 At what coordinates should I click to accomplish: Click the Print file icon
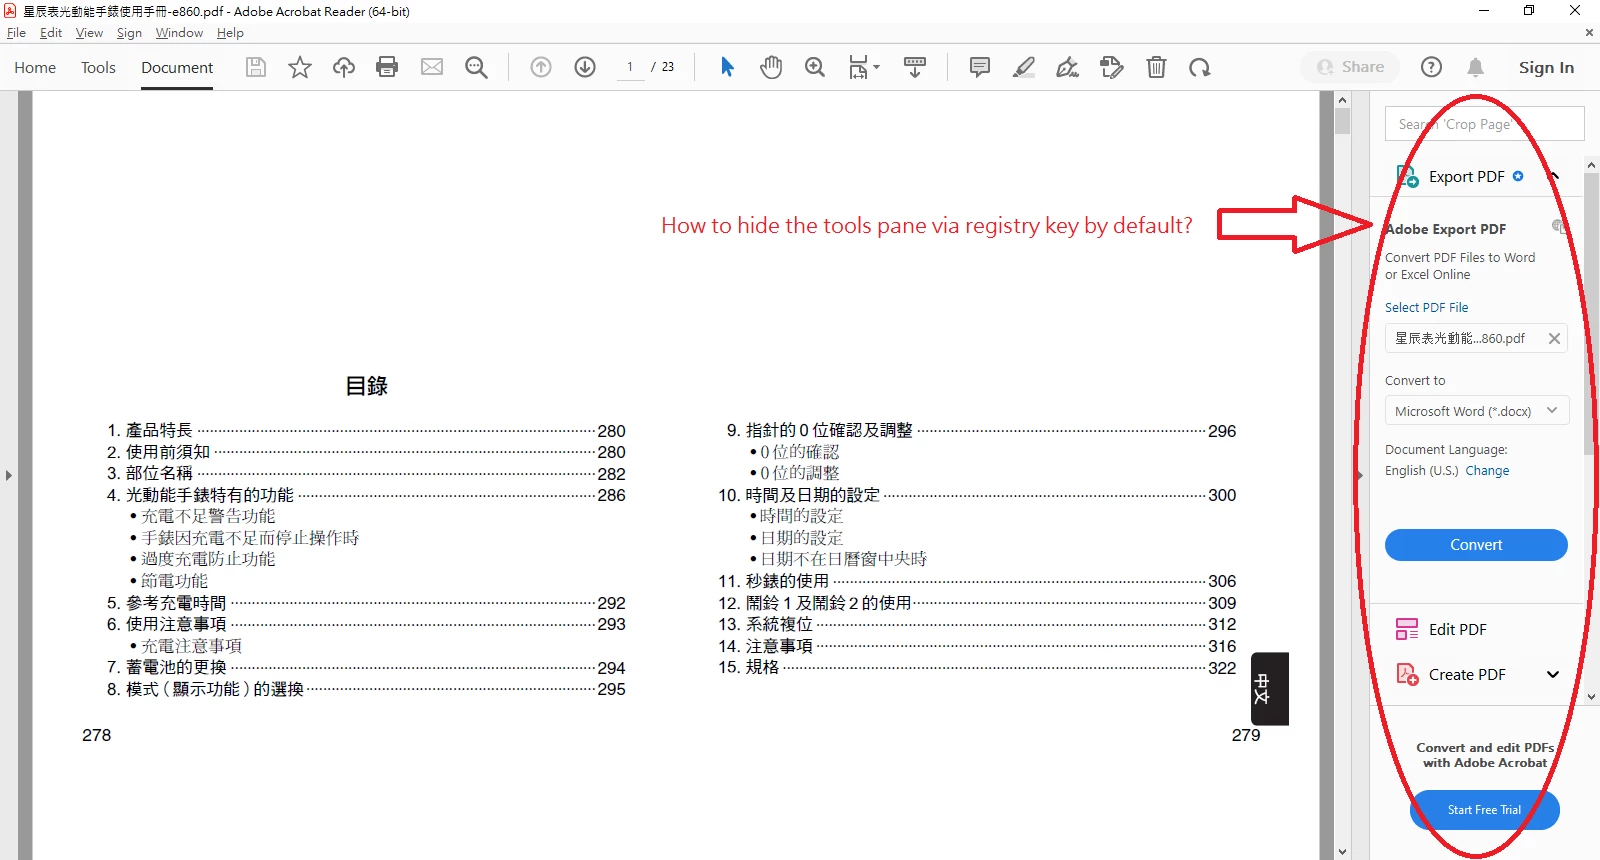(387, 67)
